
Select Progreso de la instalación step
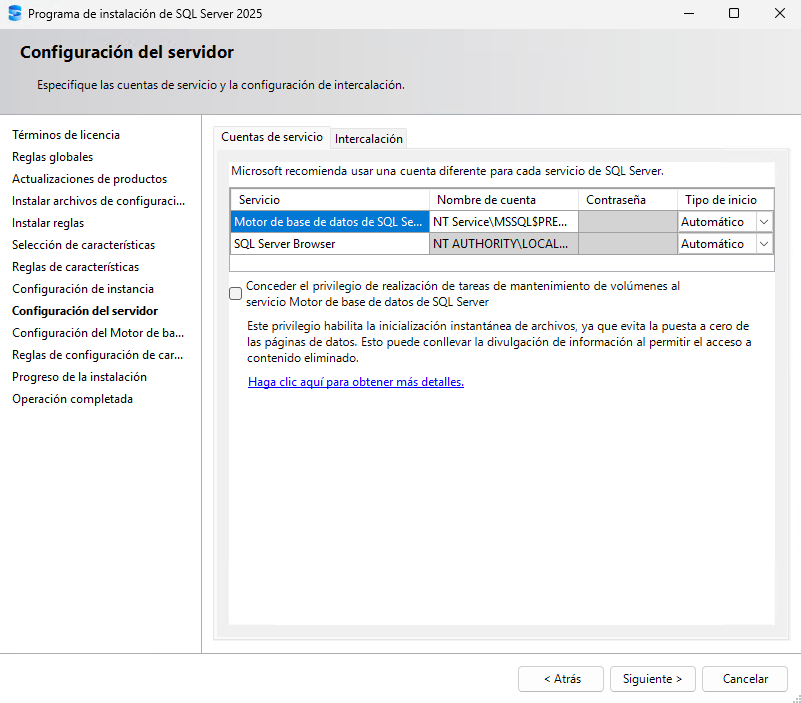click(x=79, y=377)
